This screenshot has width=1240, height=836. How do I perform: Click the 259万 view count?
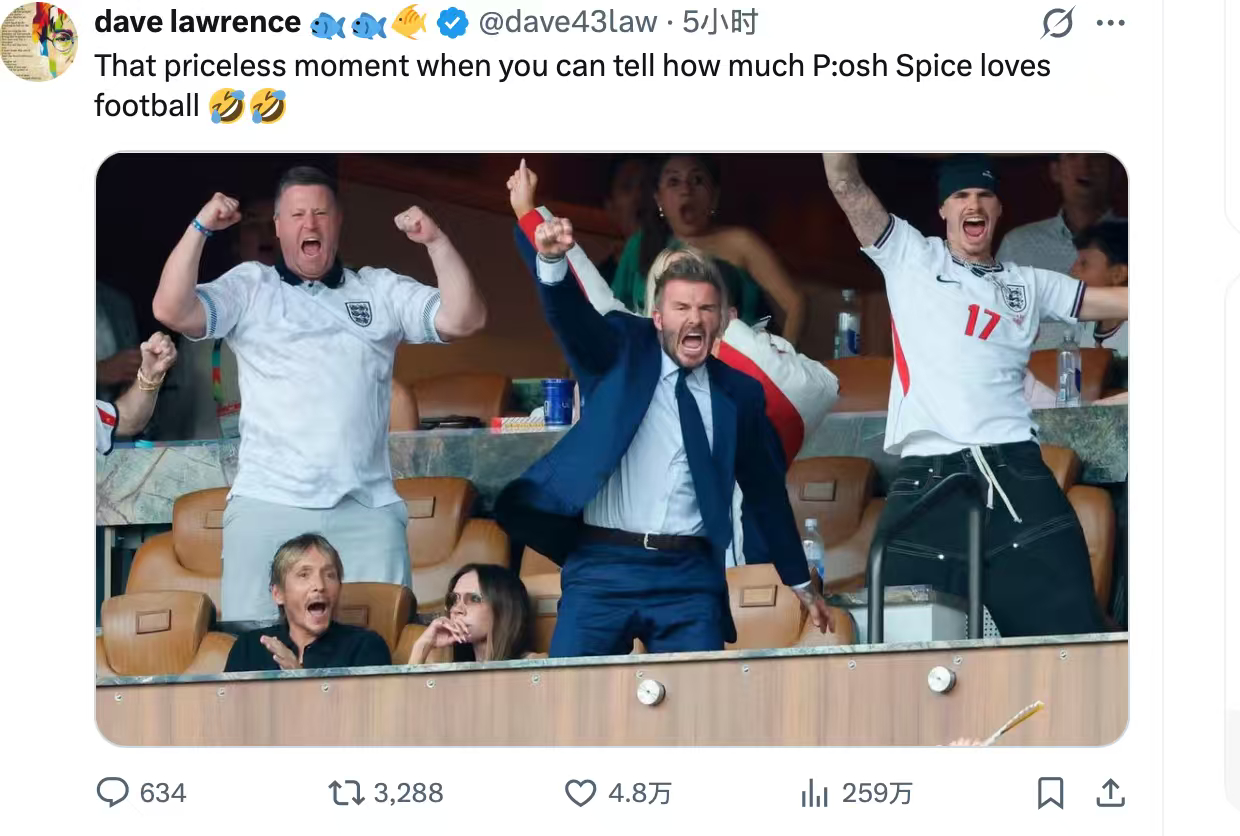[877, 793]
